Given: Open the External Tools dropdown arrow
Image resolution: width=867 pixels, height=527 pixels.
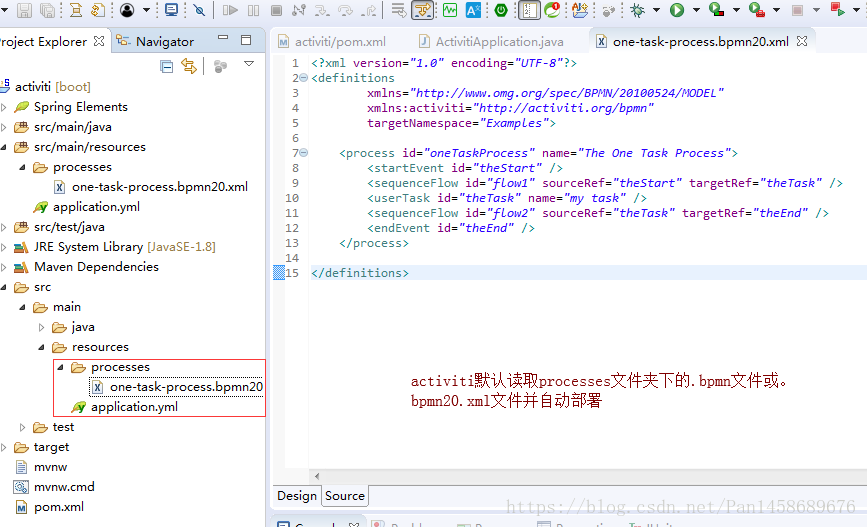Looking at the screenshot, I should point(776,10).
